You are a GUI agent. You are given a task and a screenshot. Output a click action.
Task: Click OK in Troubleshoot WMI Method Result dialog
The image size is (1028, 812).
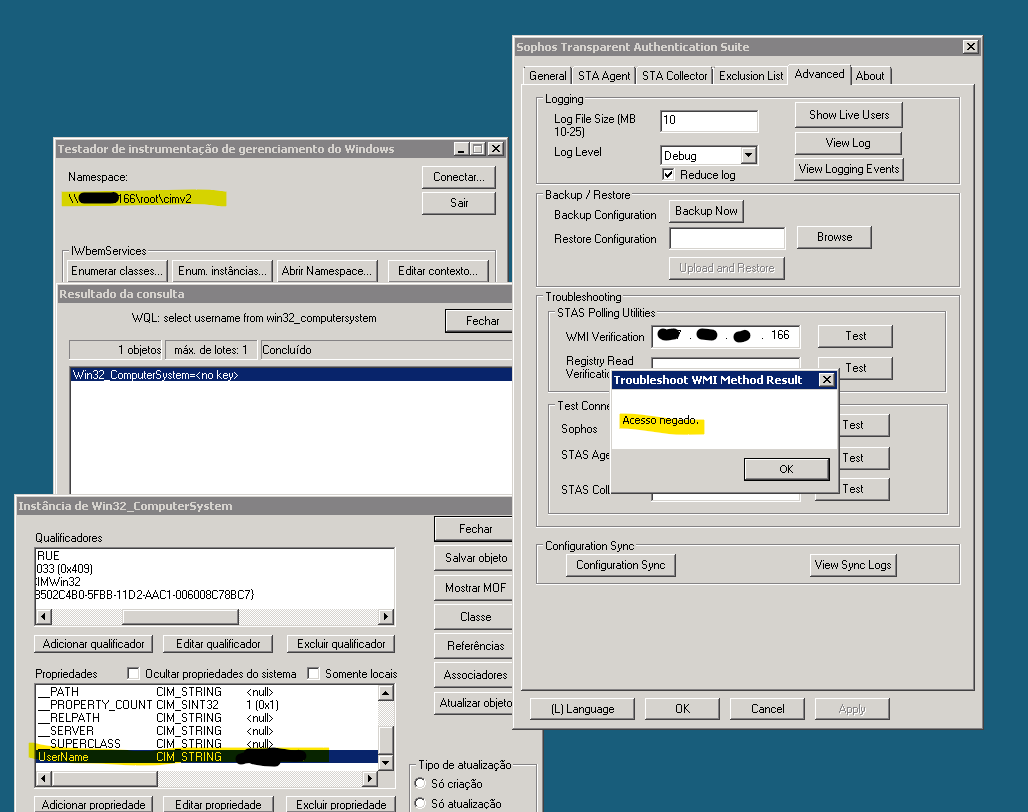(x=786, y=469)
